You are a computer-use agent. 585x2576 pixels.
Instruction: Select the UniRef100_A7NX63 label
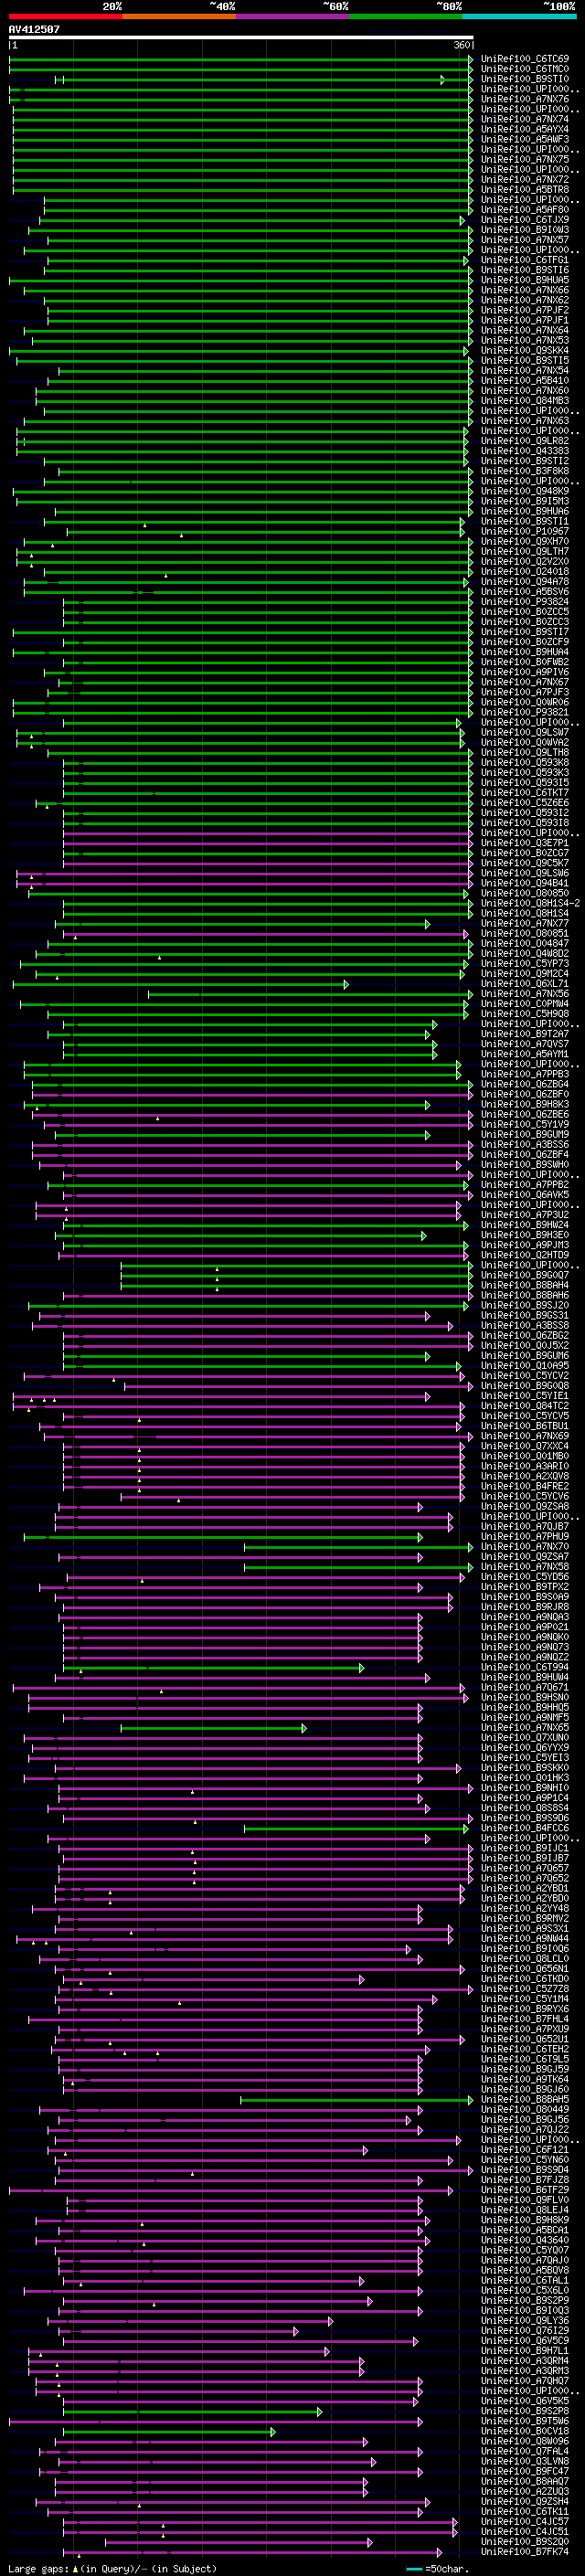525,421
